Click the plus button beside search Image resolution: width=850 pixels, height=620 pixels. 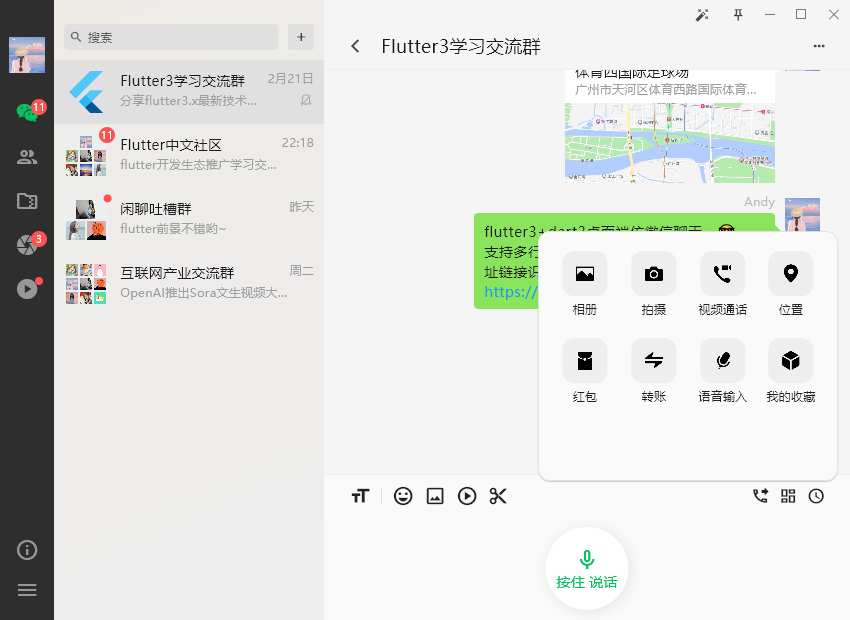point(301,37)
